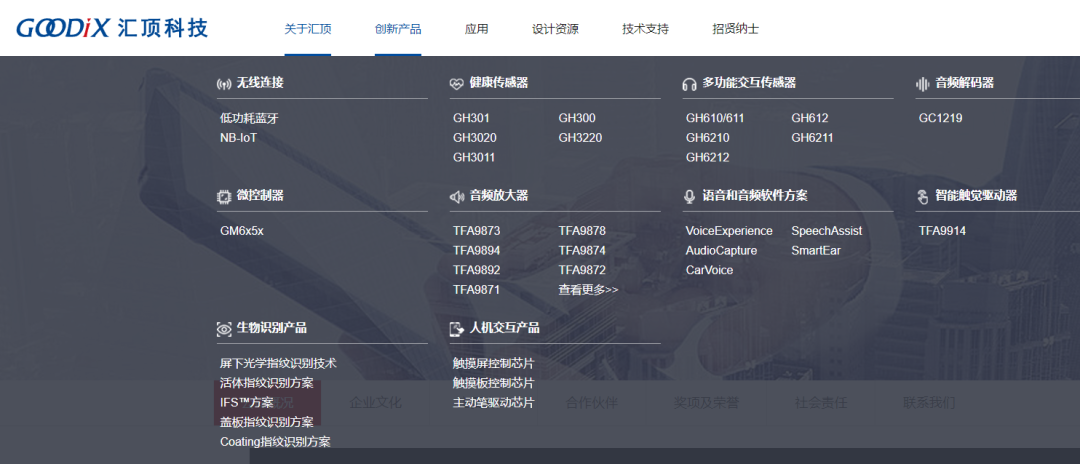Open TFA9873 amplifier
1080x464 pixels.
tap(477, 231)
